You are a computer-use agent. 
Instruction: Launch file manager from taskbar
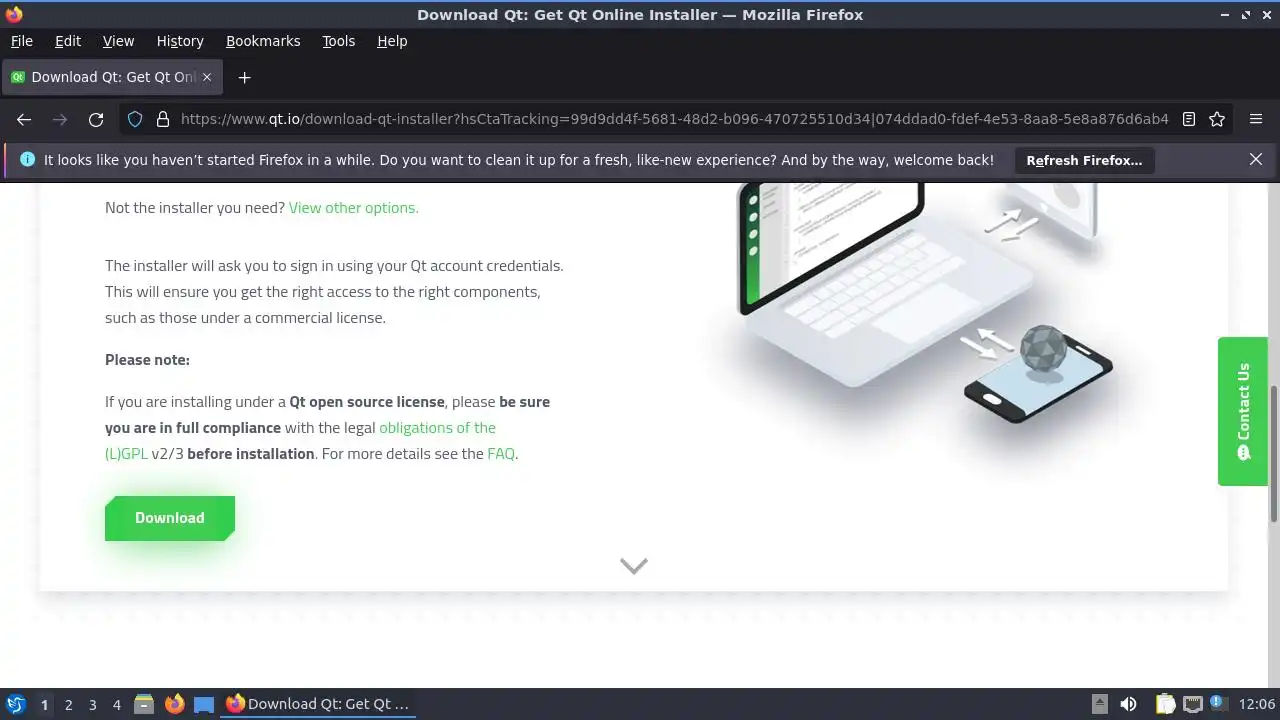click(144, 704)
